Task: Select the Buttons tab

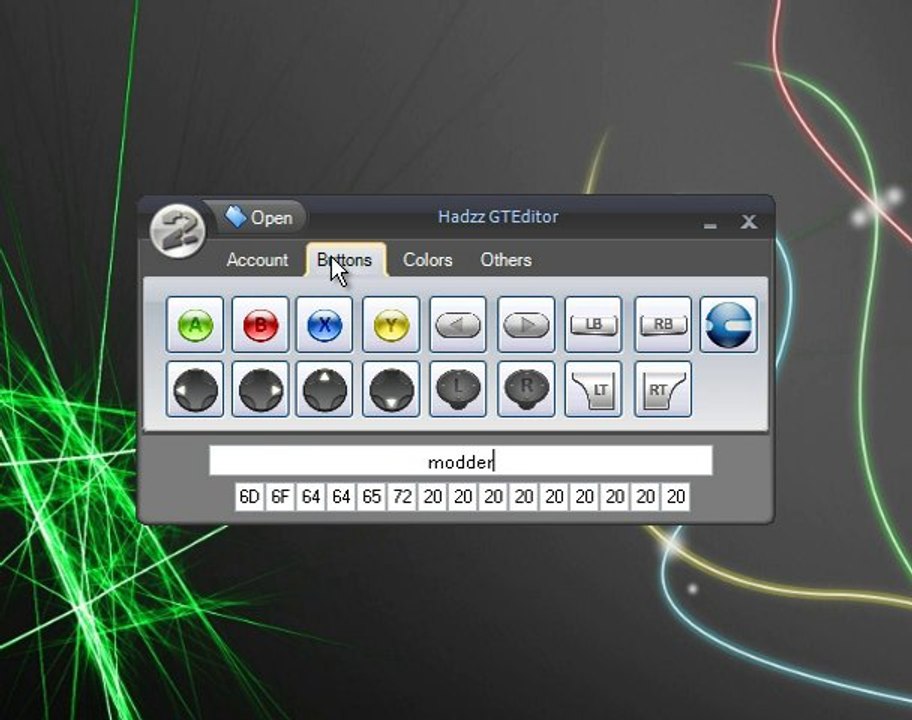Action: 346,260
